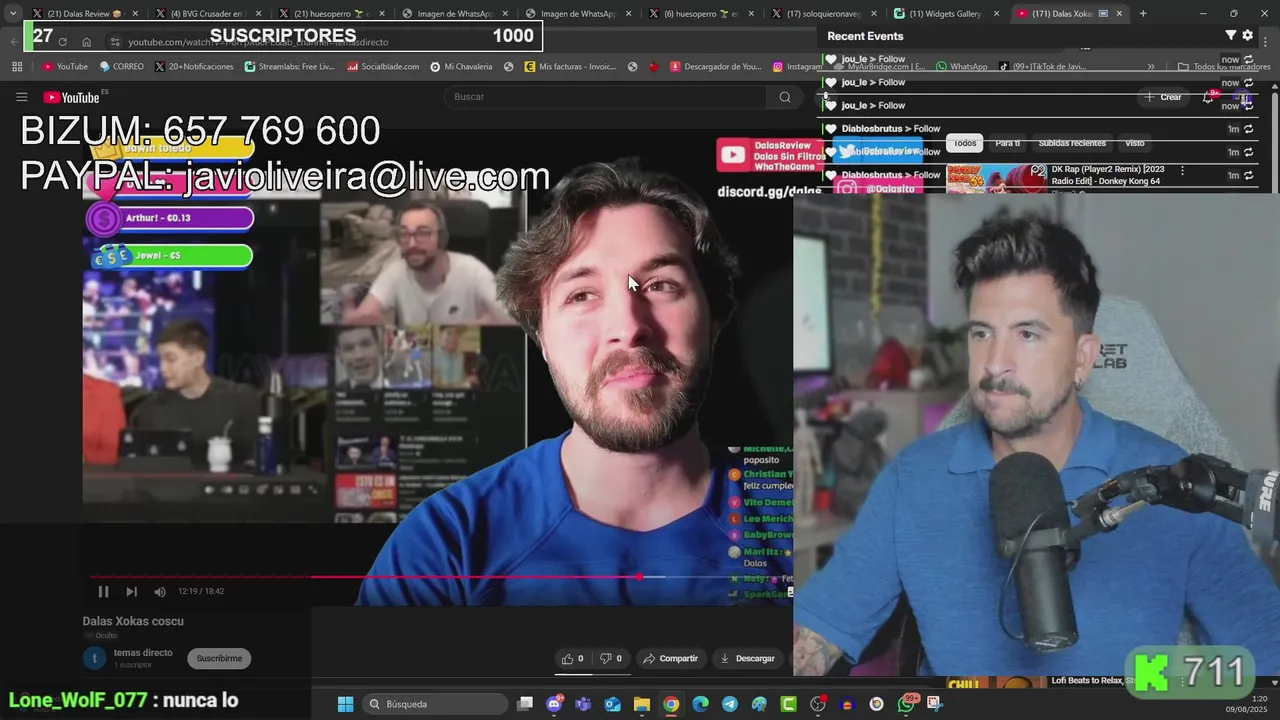
Task: Expand the hidden bookmarks overflow chevron
Action: click(x=1151, y=67)
